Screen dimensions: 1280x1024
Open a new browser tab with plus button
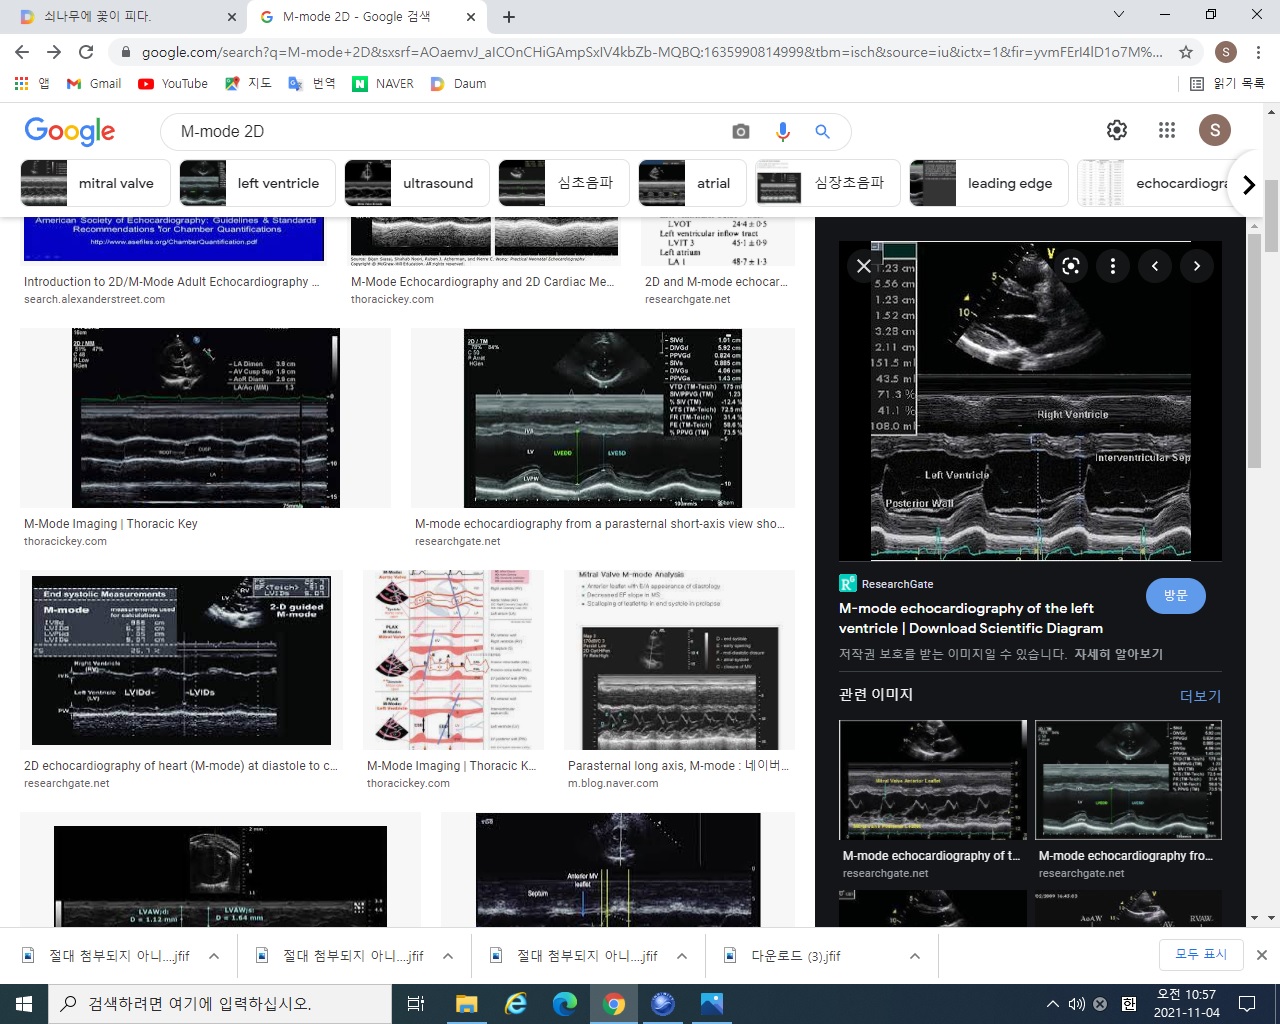pyautogui.click(x=508, y=17)
